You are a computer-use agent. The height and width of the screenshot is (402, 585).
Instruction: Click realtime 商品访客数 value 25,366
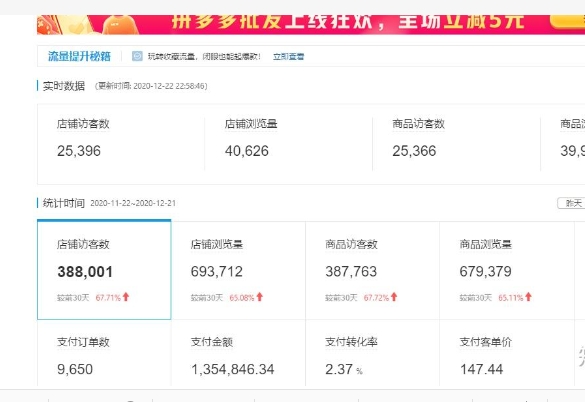point(414,151)
